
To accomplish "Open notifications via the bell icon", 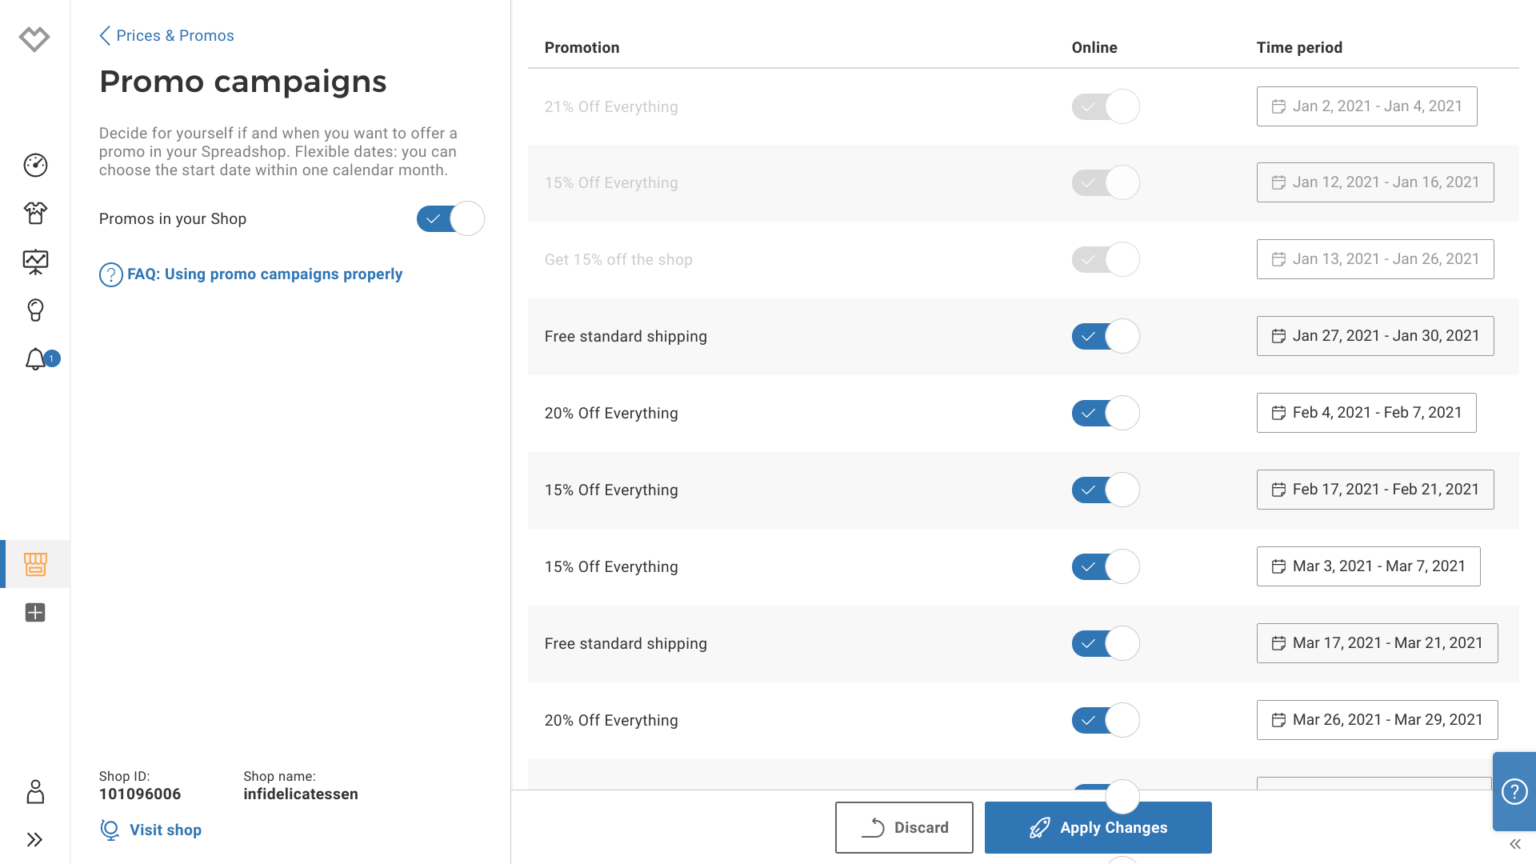I will pyautogui.click(x=35, y=359).
